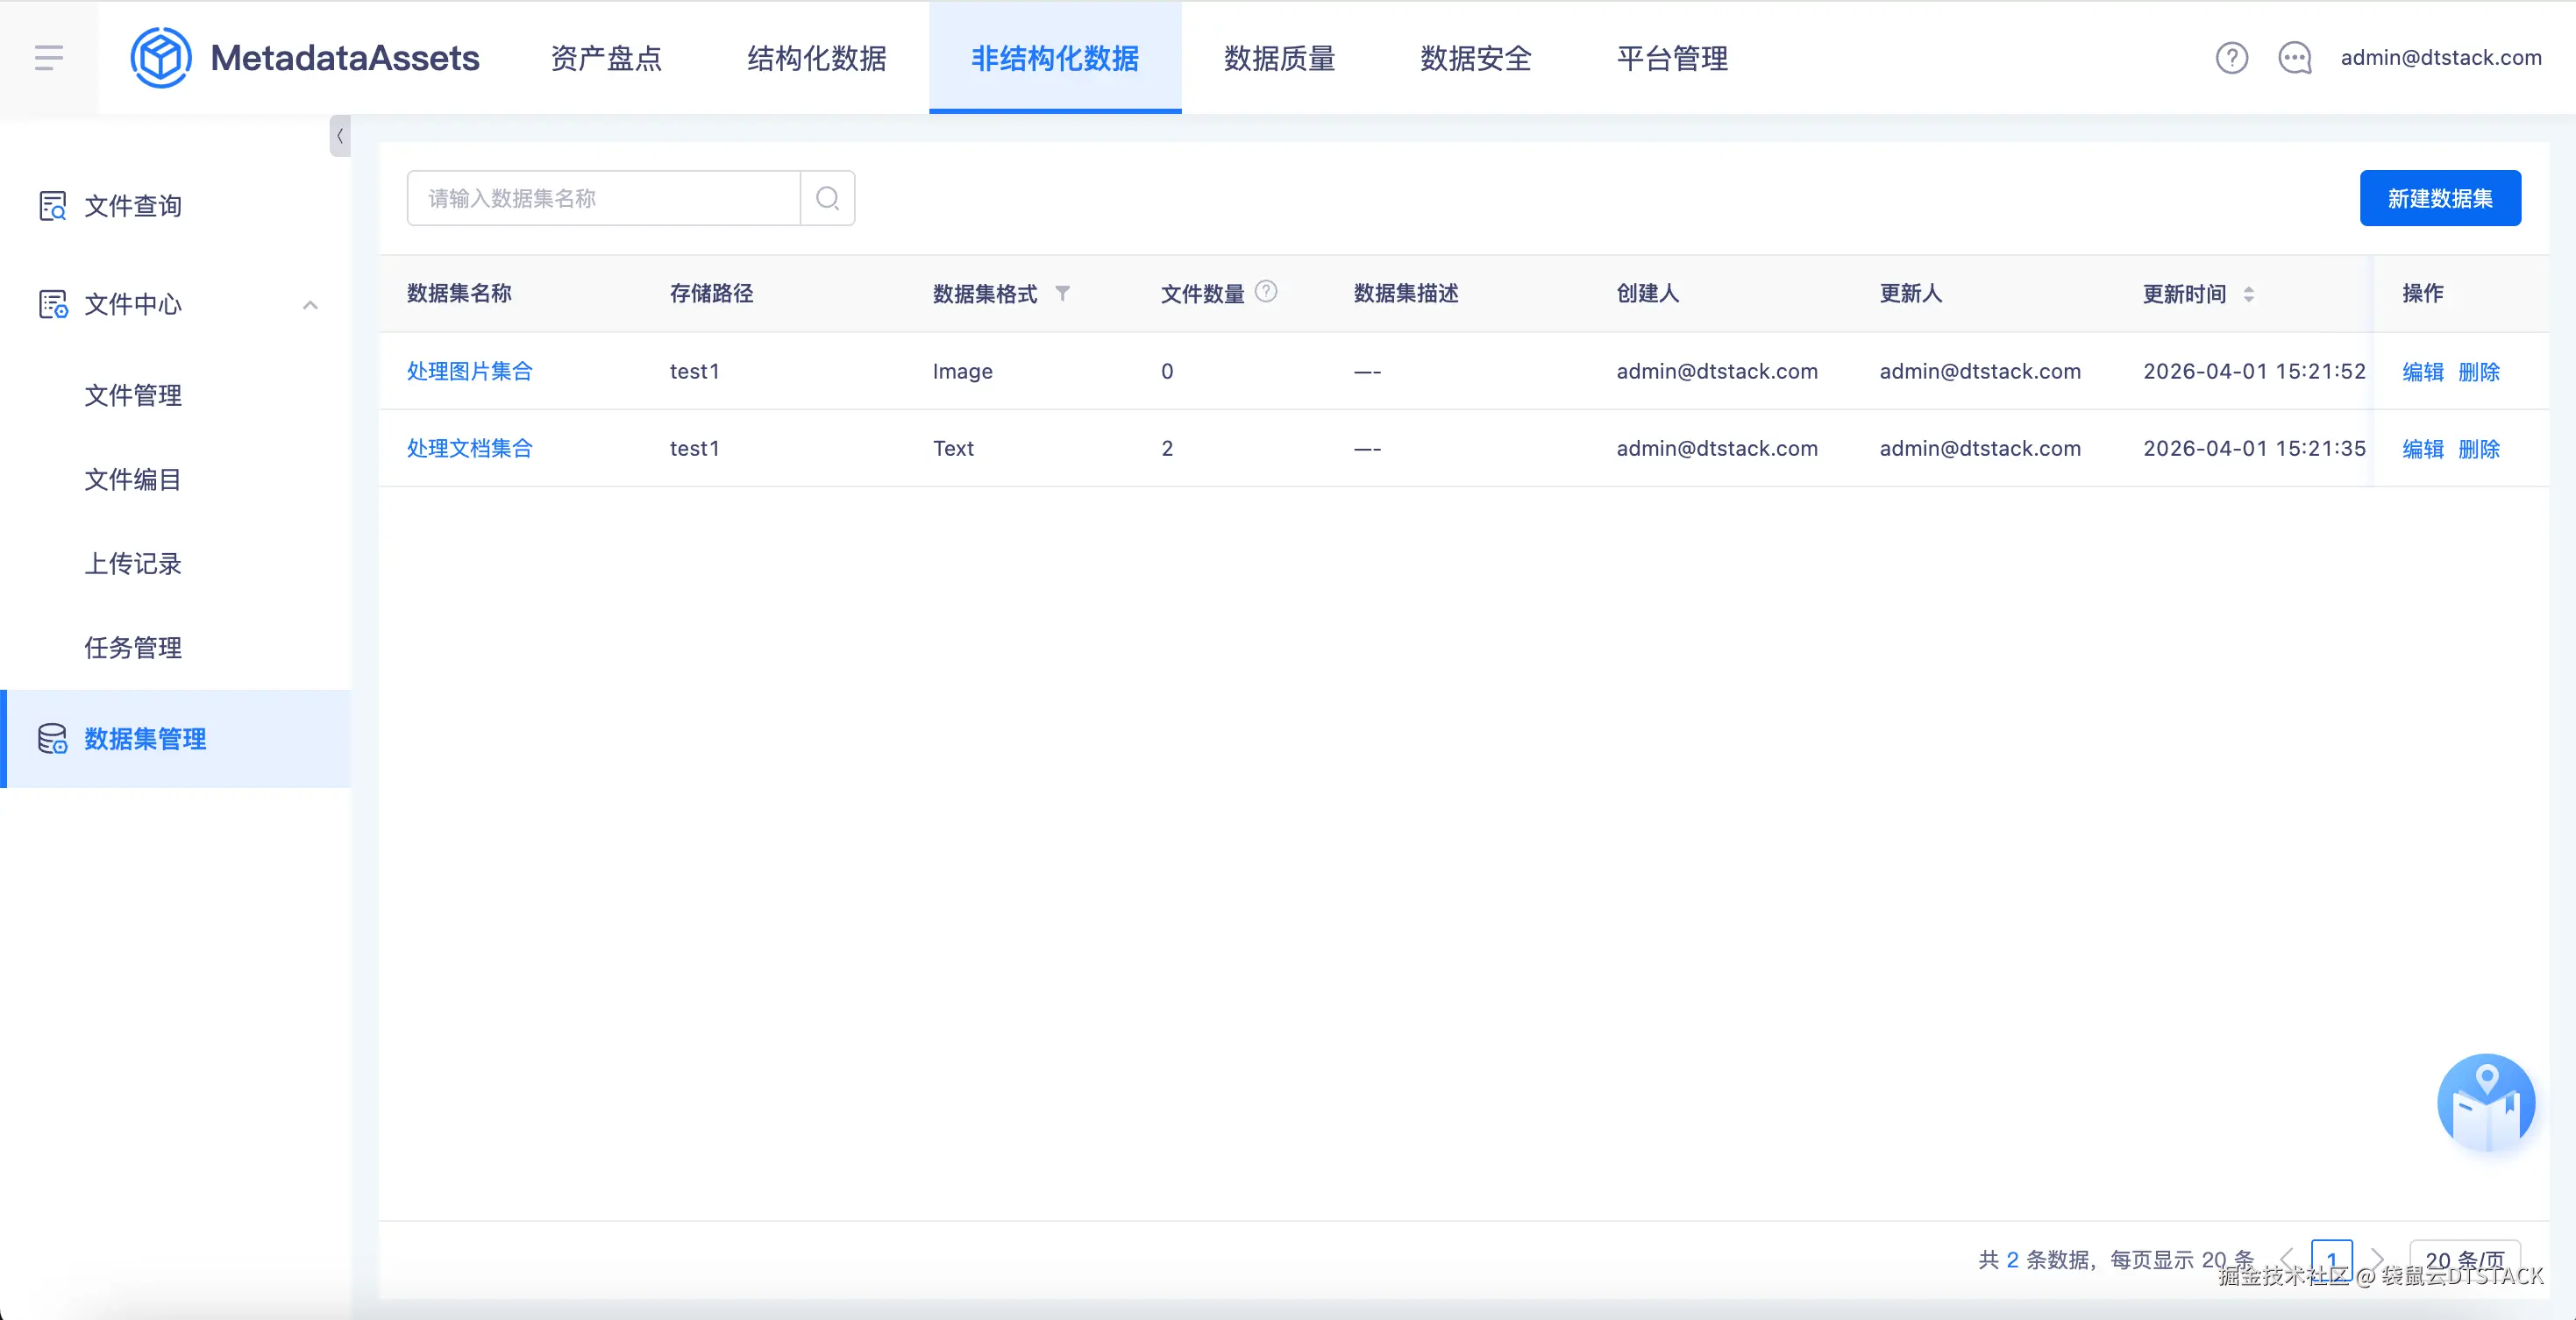Viewport: 2576px width, 1320px height.
Task: Click the hamburger menu icon at top left
Action: click(48, 57)
